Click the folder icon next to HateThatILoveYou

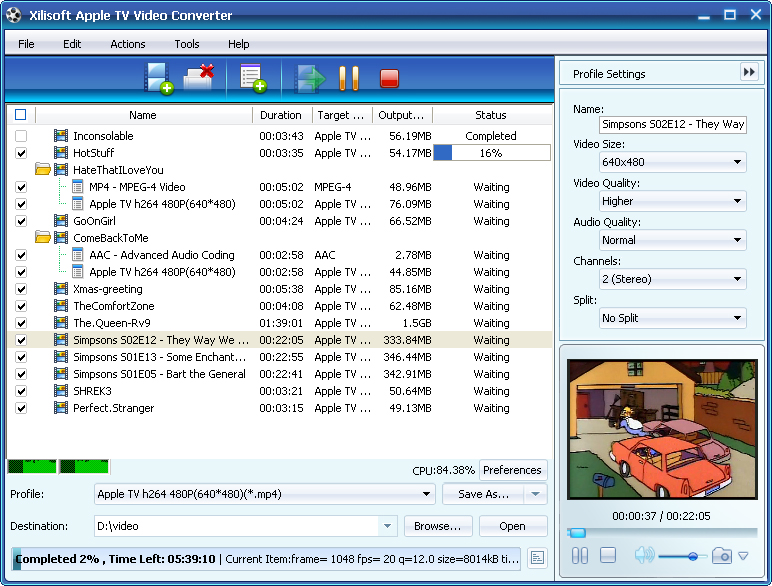[43, 170]
